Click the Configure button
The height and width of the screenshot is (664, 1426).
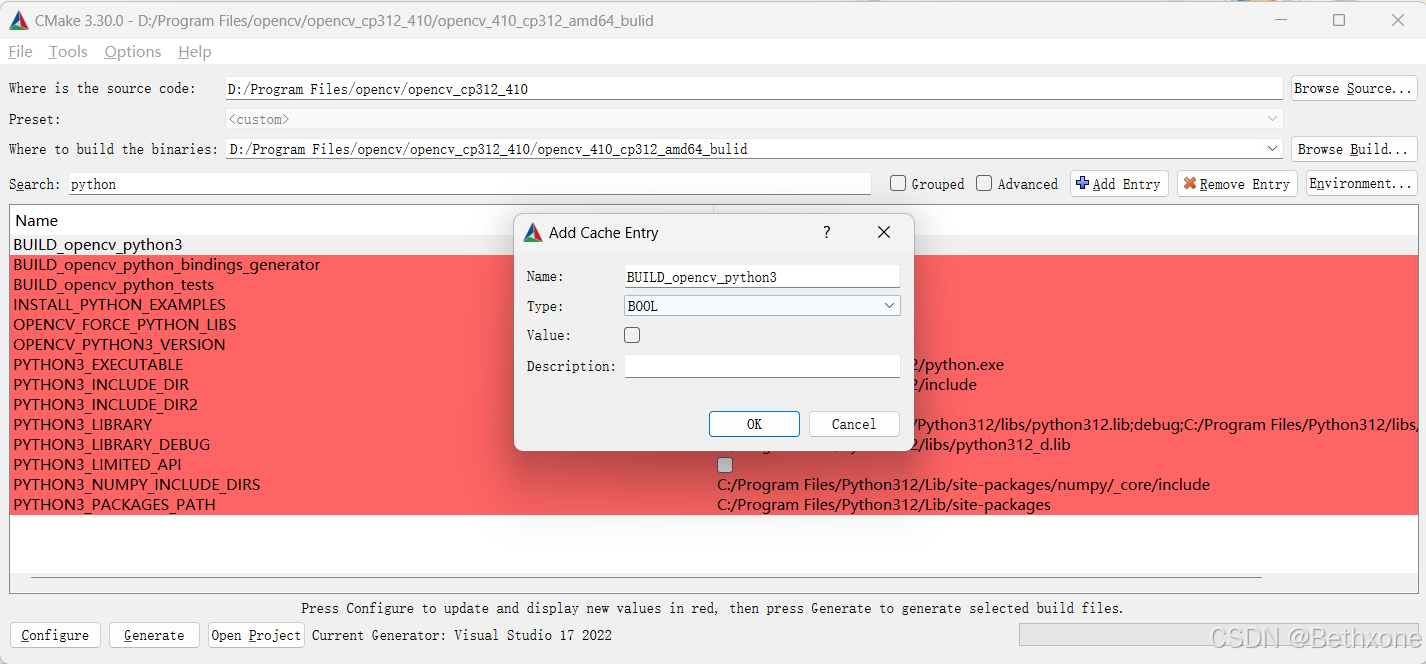pyautogui.click(x=55, y=635)
